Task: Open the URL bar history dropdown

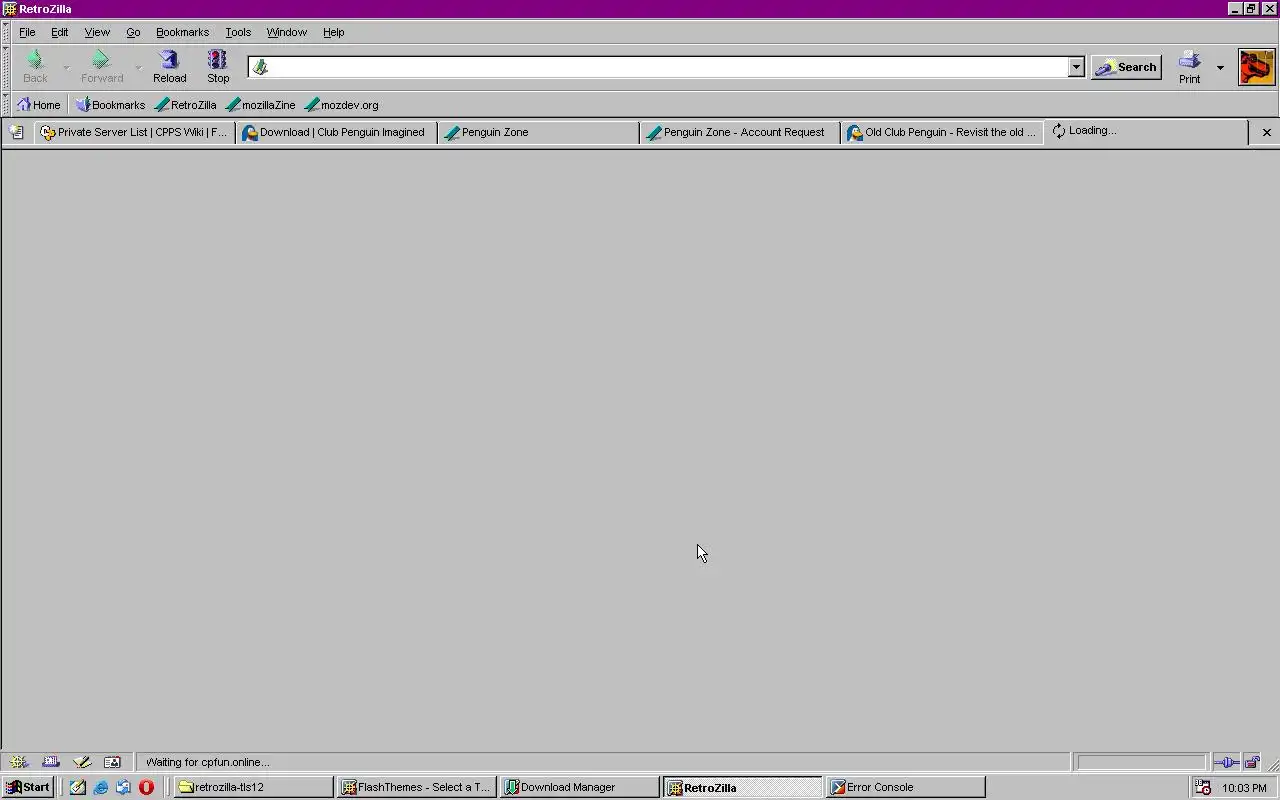Action: 1076,67
